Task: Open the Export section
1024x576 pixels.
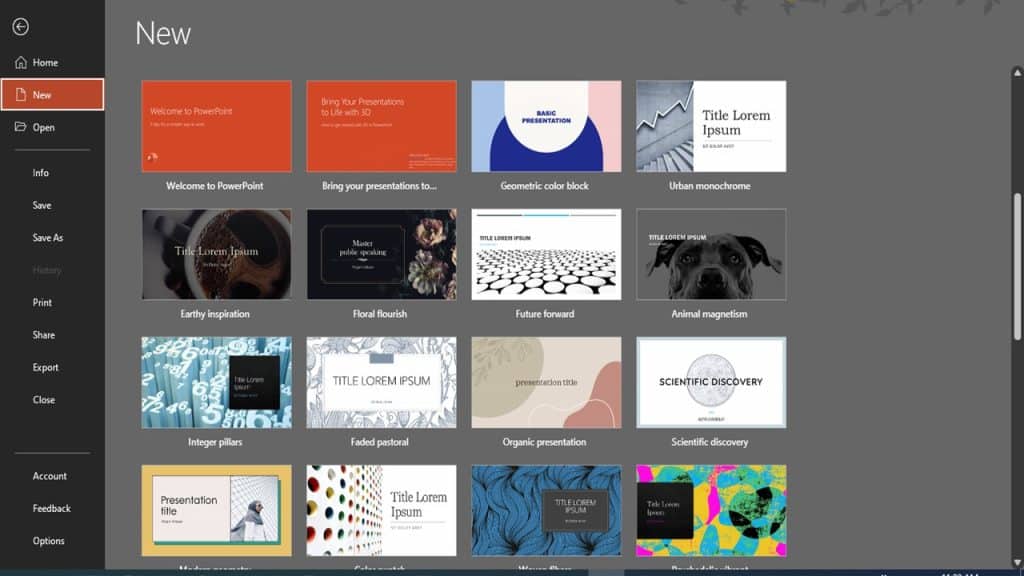Action: 45,367
